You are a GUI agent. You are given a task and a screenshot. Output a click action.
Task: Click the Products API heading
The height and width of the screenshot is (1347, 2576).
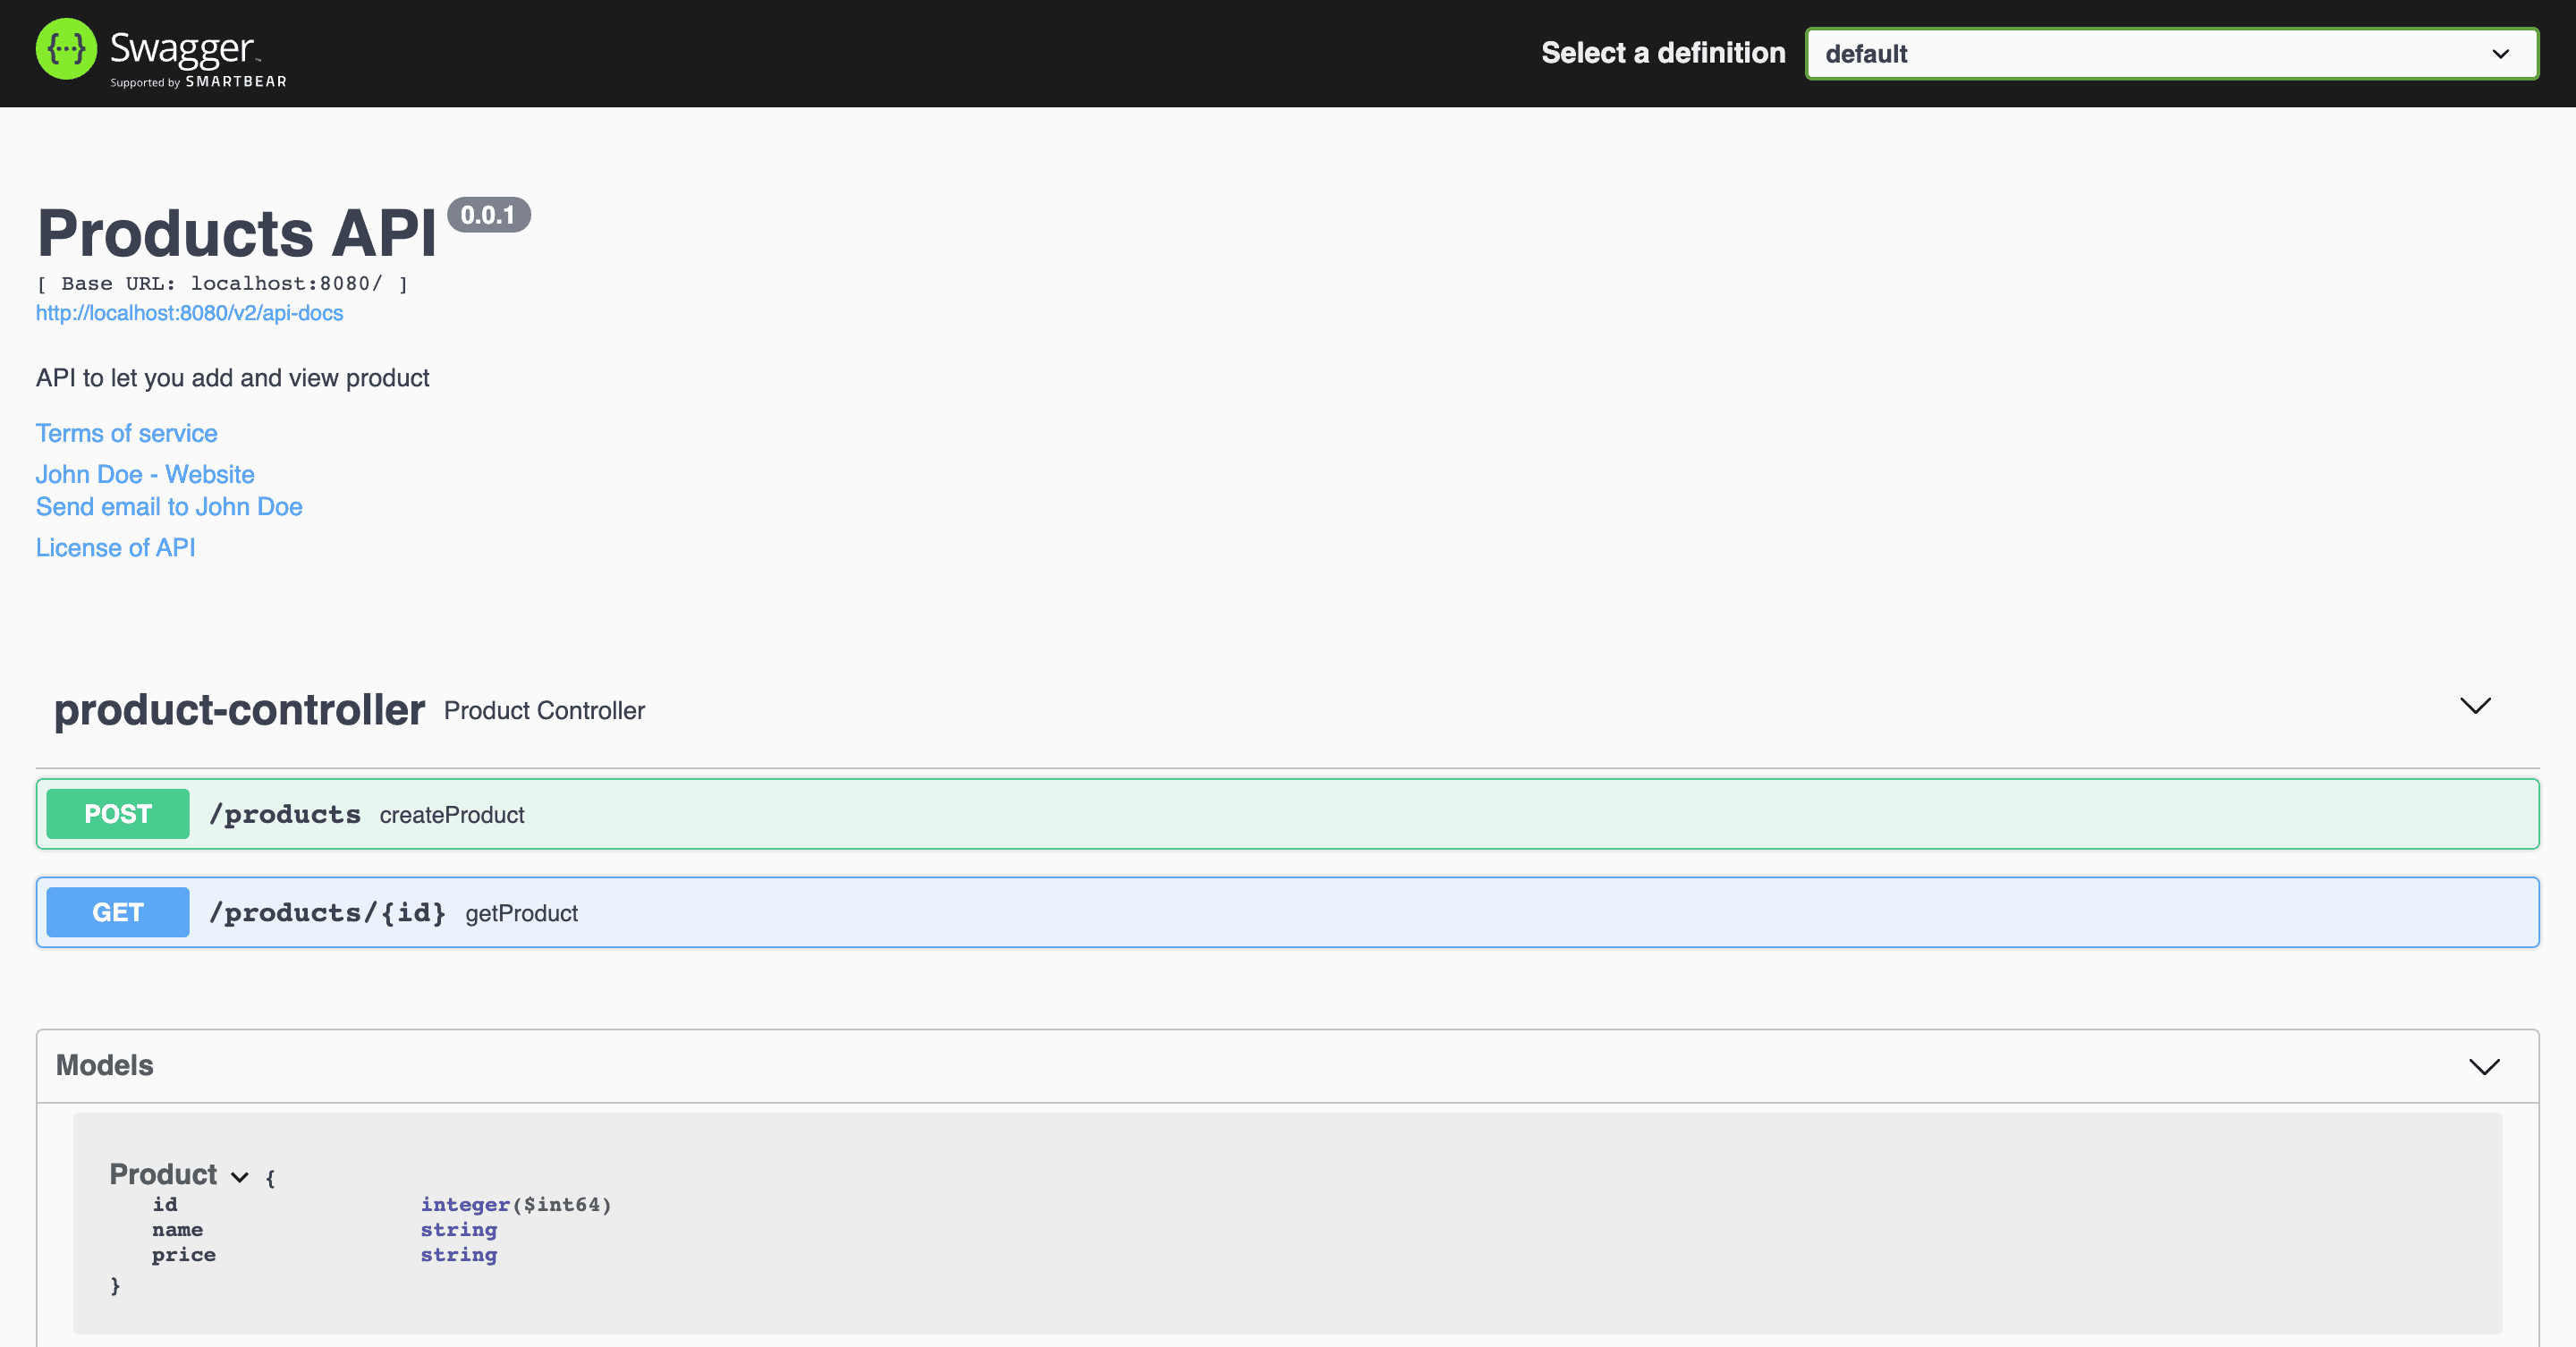238,232
